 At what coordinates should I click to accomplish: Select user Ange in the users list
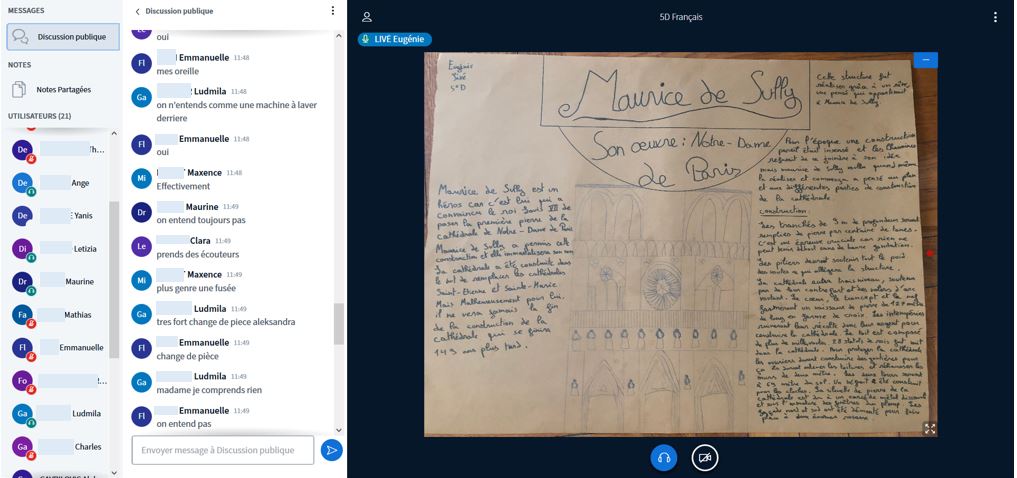coord(58,183)
